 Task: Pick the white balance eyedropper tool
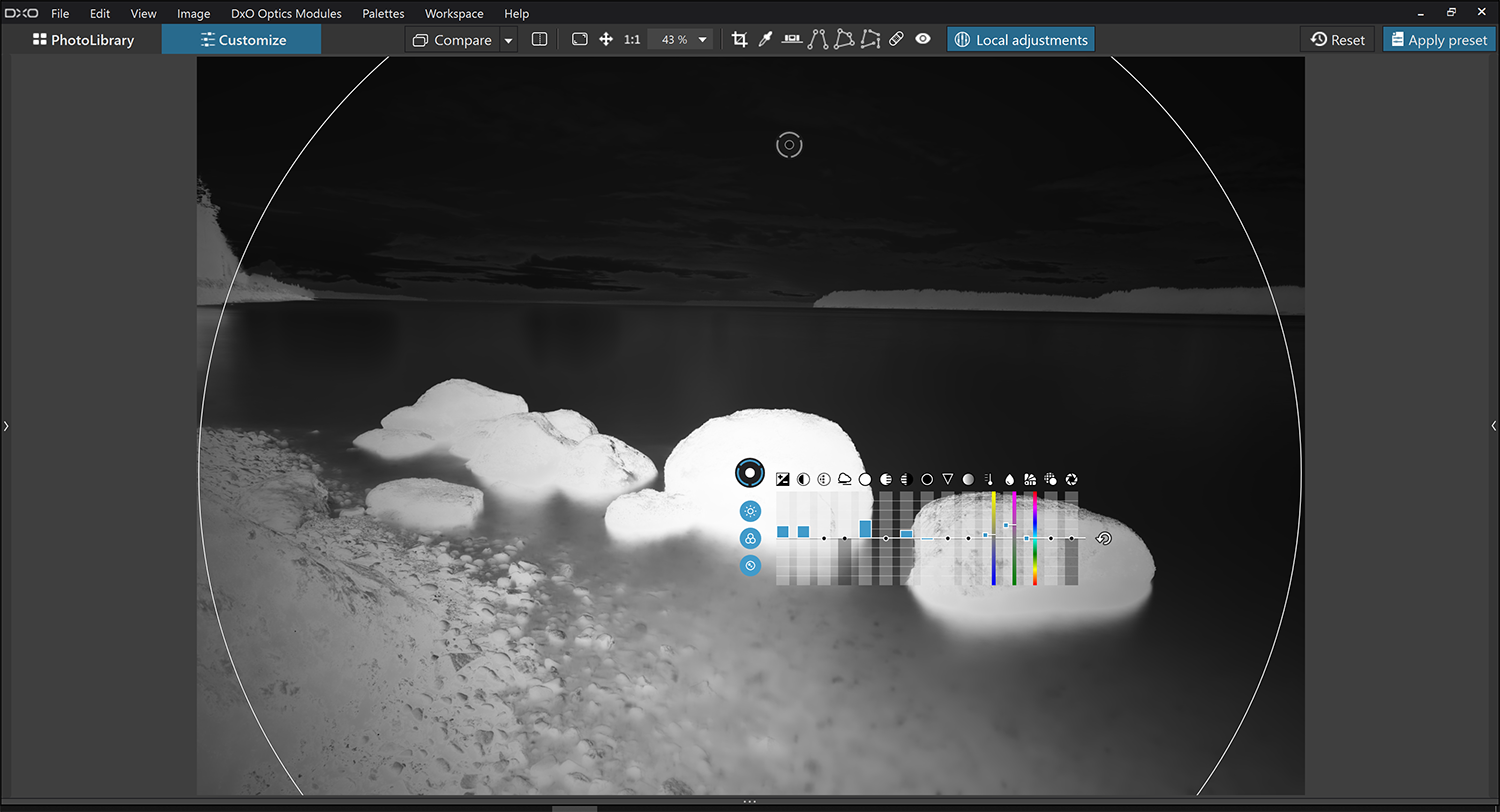point(766,40)
